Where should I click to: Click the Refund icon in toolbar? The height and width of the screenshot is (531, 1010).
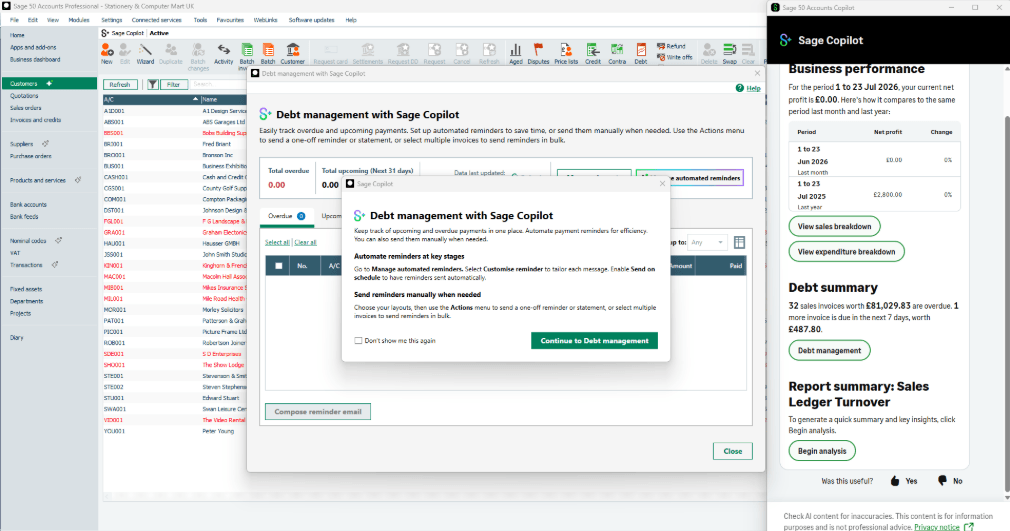coord(671,46)
